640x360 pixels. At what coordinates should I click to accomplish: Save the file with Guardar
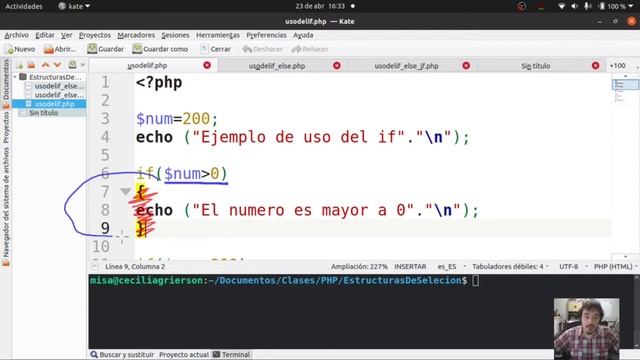click(105, 49)
